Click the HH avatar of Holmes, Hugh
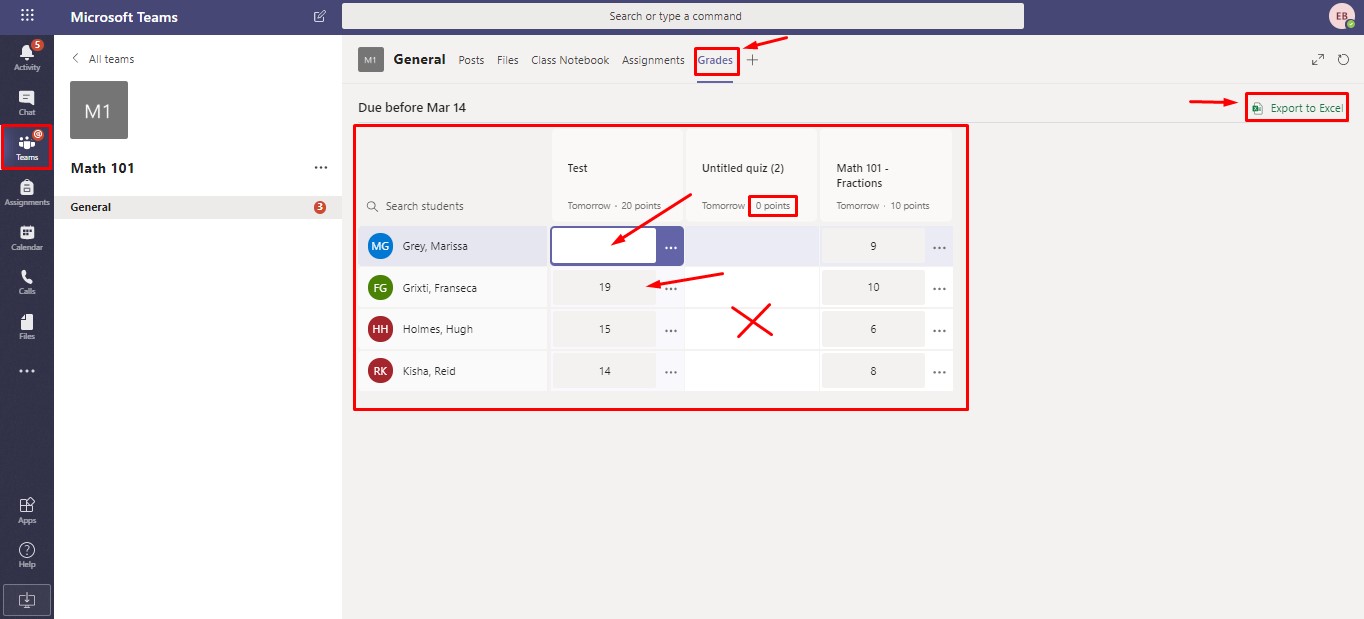The height and width of the screenshot is (619, 1364). (380, 329)
